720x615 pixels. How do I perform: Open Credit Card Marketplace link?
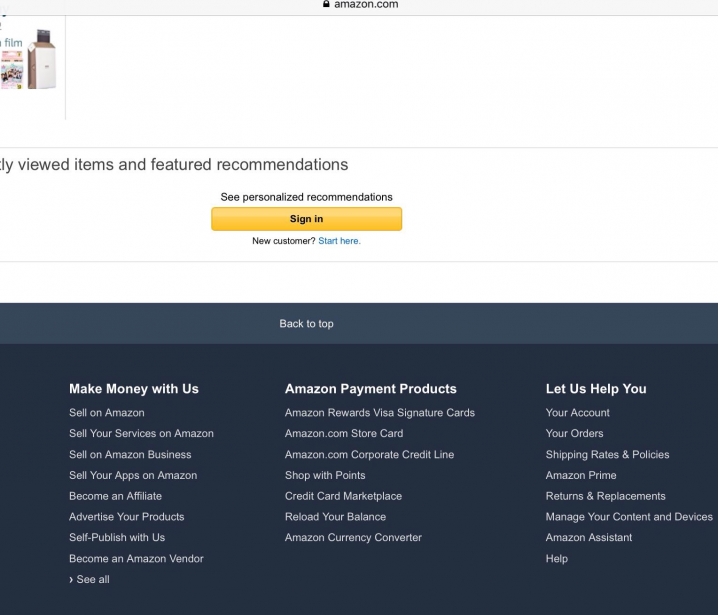tap(343, 496)
